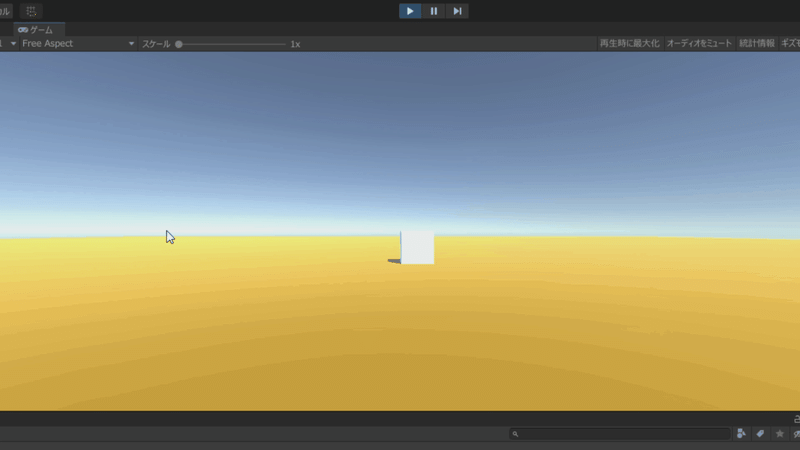Viewport: 800px width, 450px height.
Task: Show 統計情報 panel
Action: pos(757,44)
